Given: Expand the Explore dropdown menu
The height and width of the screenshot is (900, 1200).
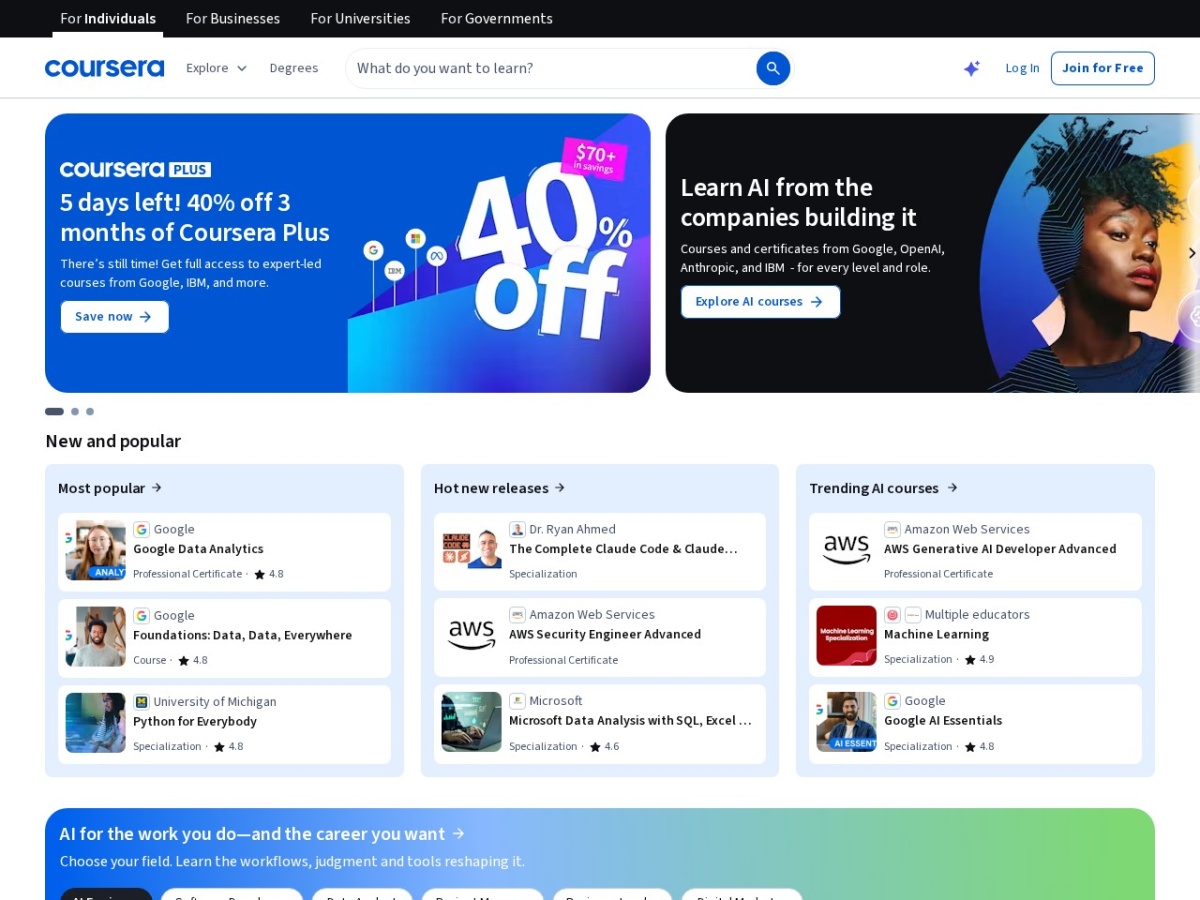Looking at the screenshot, I should pyautogui.click(x=216, y=68).
